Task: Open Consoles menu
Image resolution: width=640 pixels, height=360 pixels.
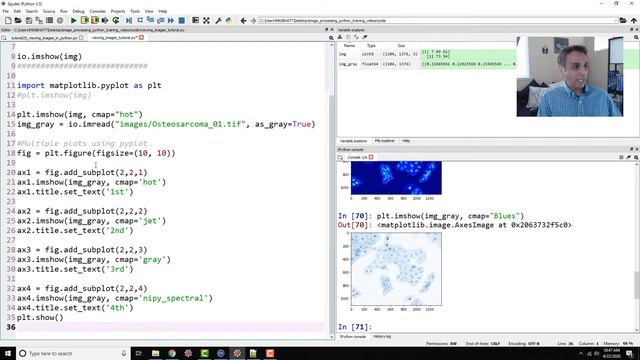Action: (98, 11)
